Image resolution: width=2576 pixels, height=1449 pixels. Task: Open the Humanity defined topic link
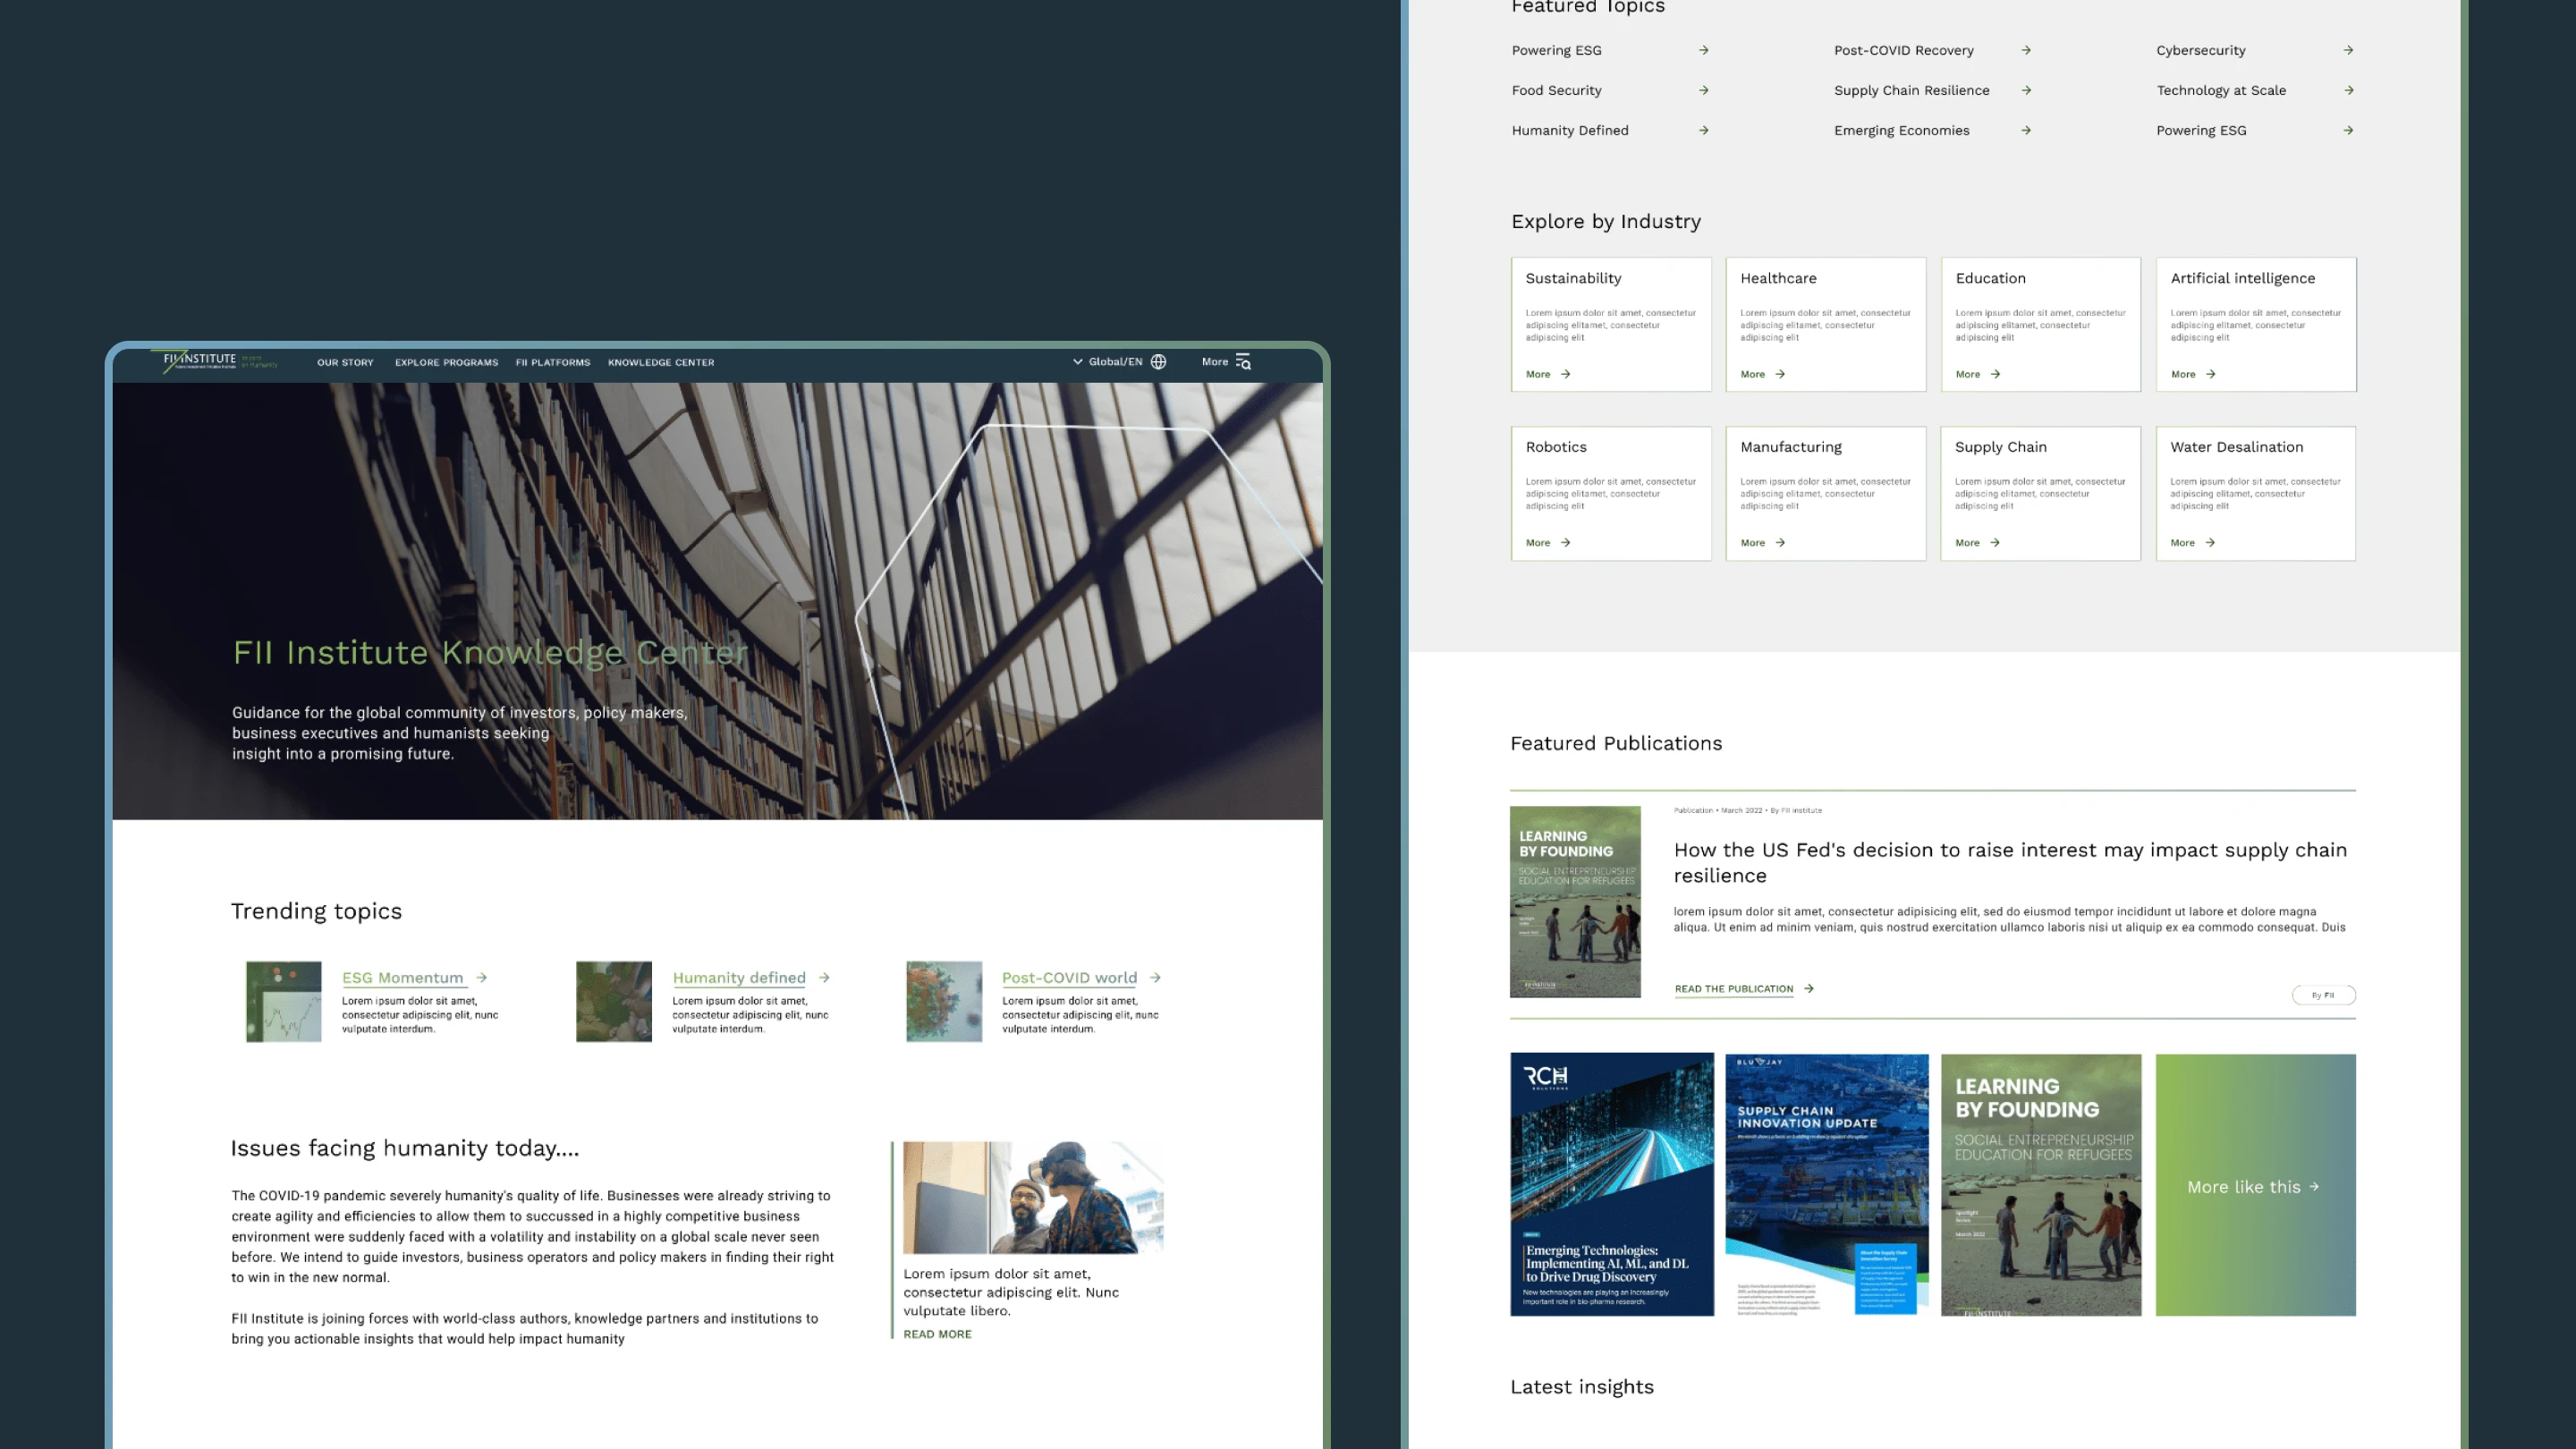(739, 978)
